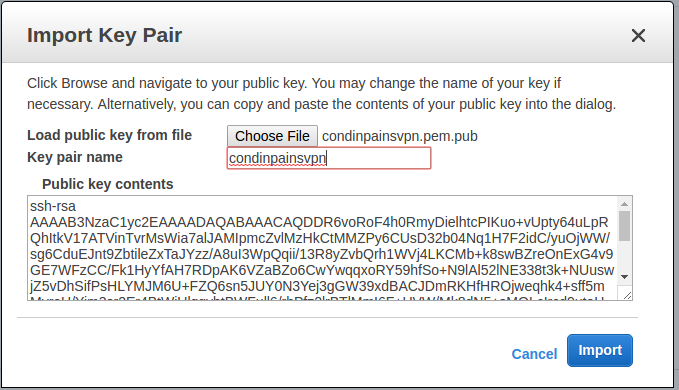Select the 'Key pair name' label
679x390 pixels.
tap(75, 157)
